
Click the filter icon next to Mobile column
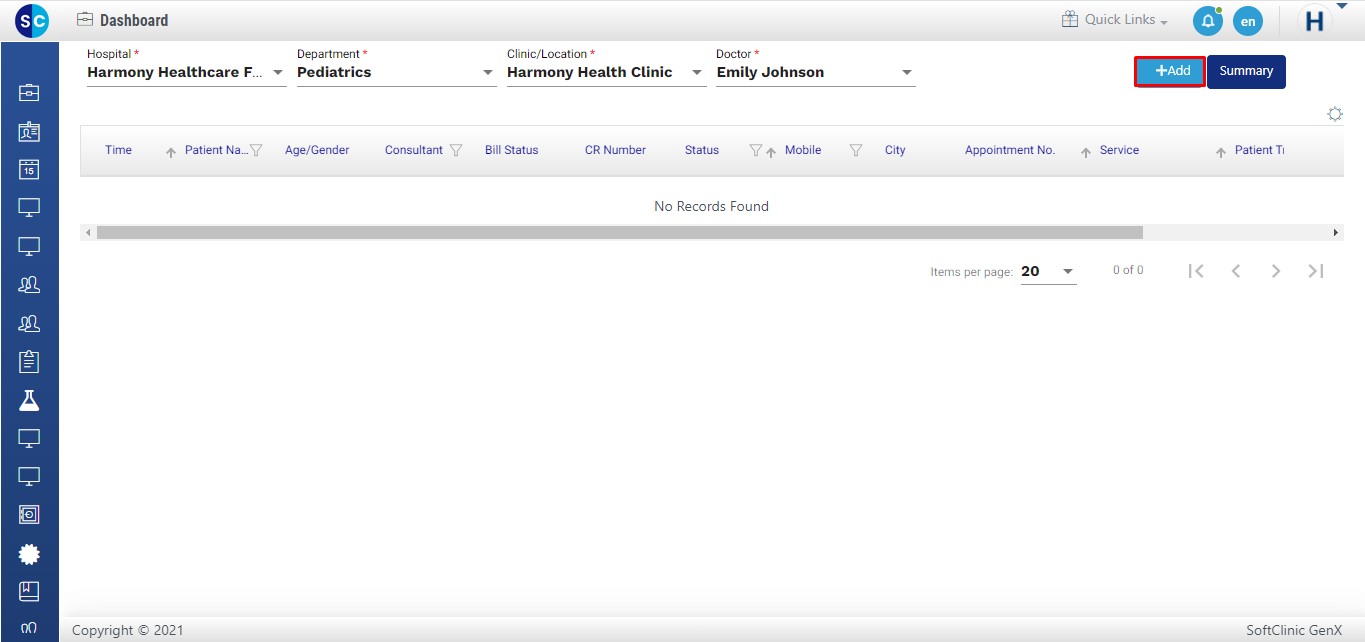855,151
